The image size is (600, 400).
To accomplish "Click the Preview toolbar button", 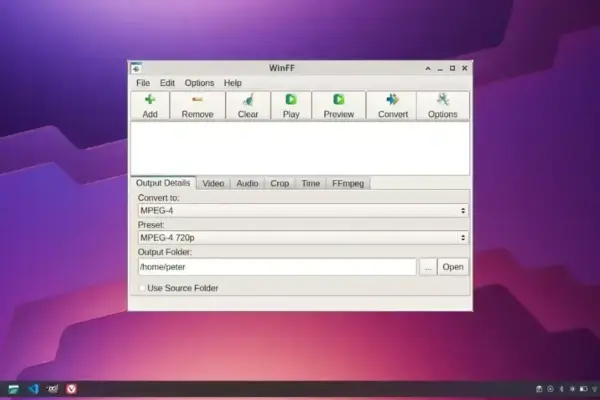I will 339,106.
